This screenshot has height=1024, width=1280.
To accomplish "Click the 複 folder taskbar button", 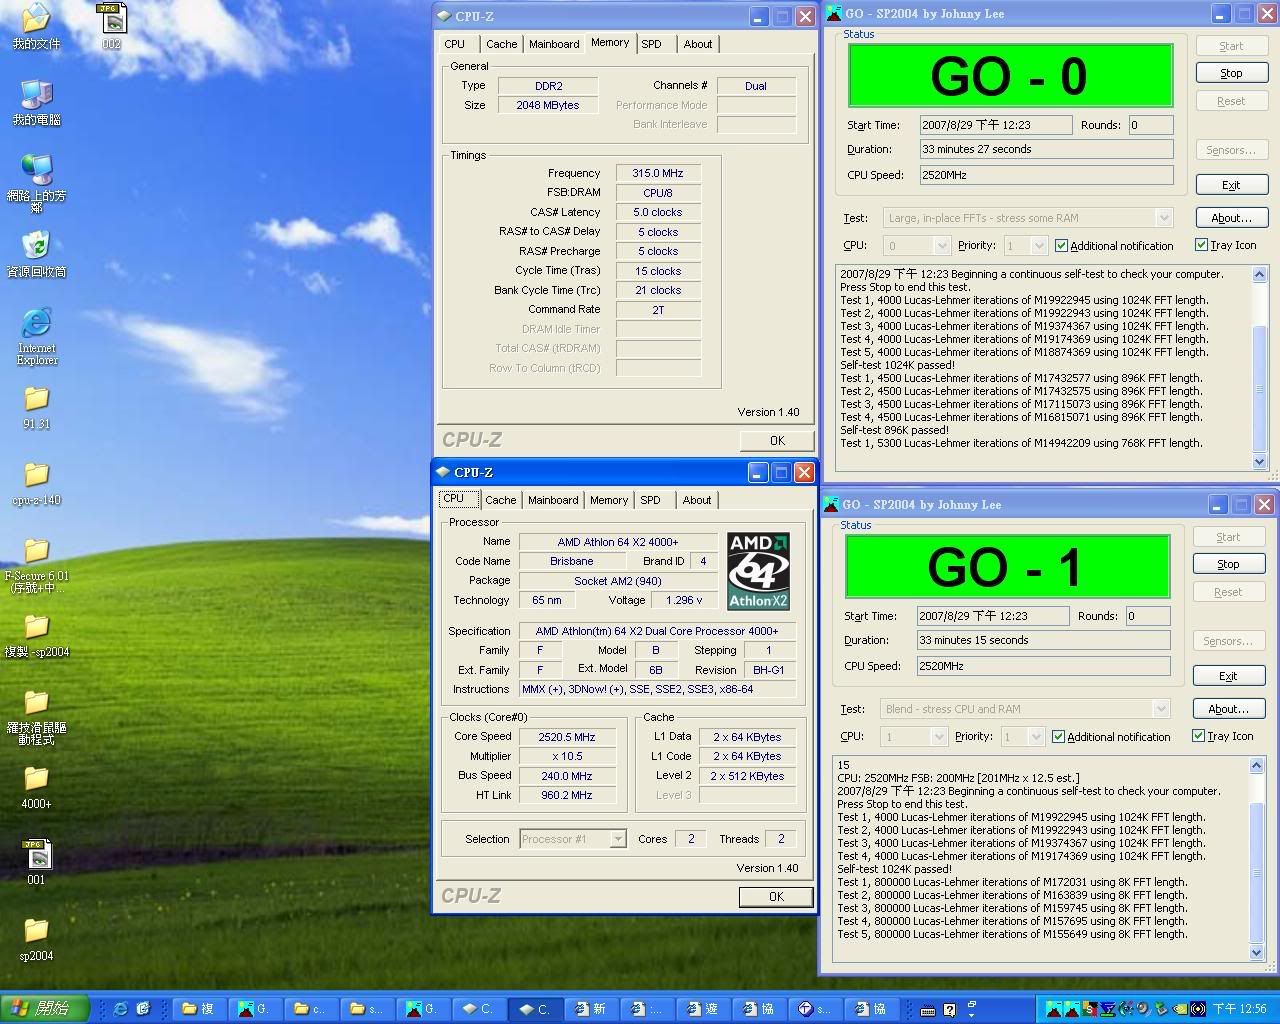I will coord(198,1009).
